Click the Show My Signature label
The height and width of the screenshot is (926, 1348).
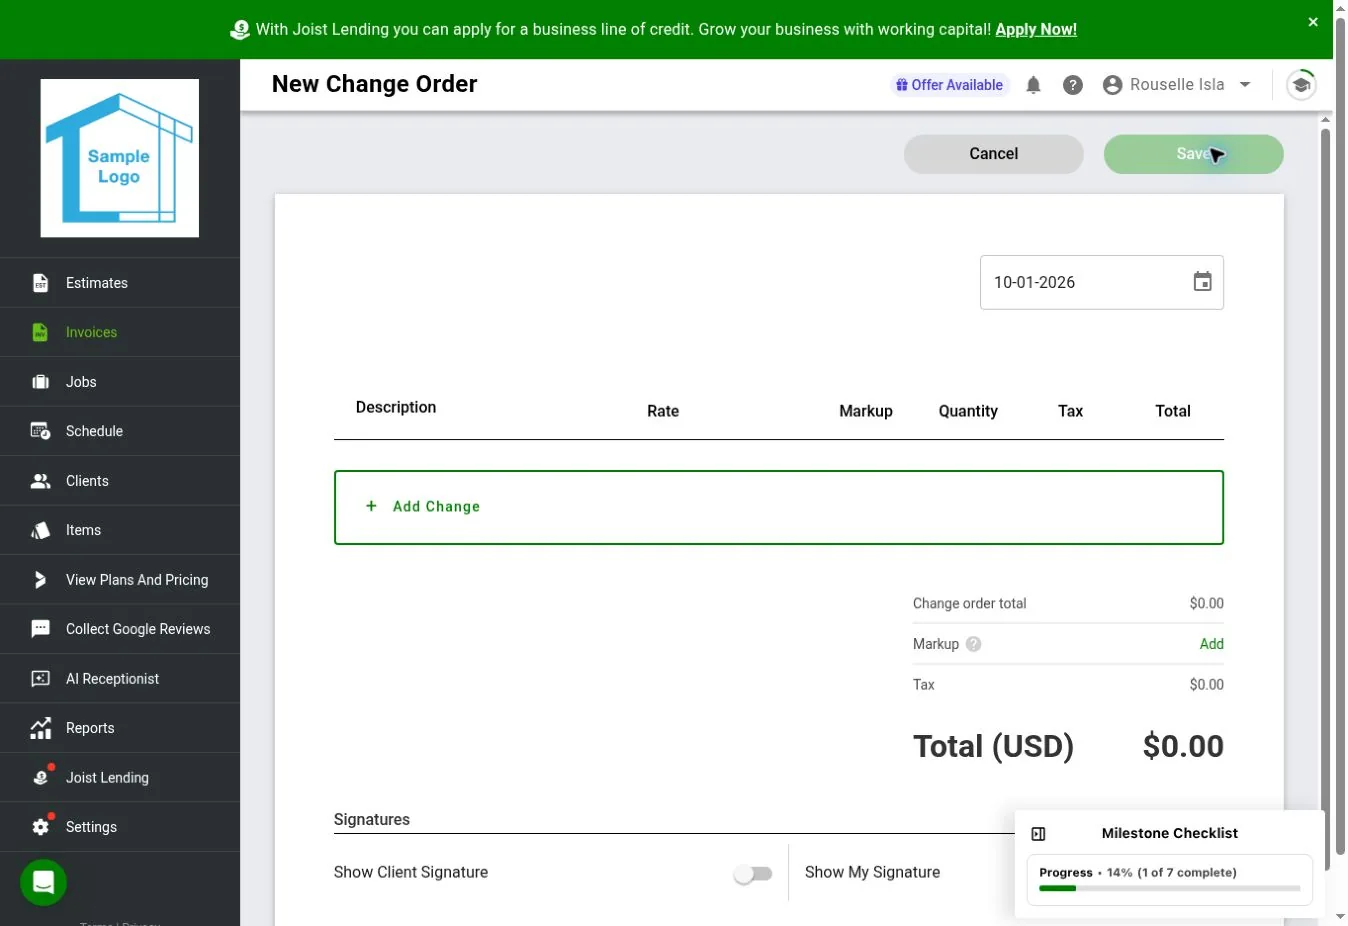pos(872,872)
